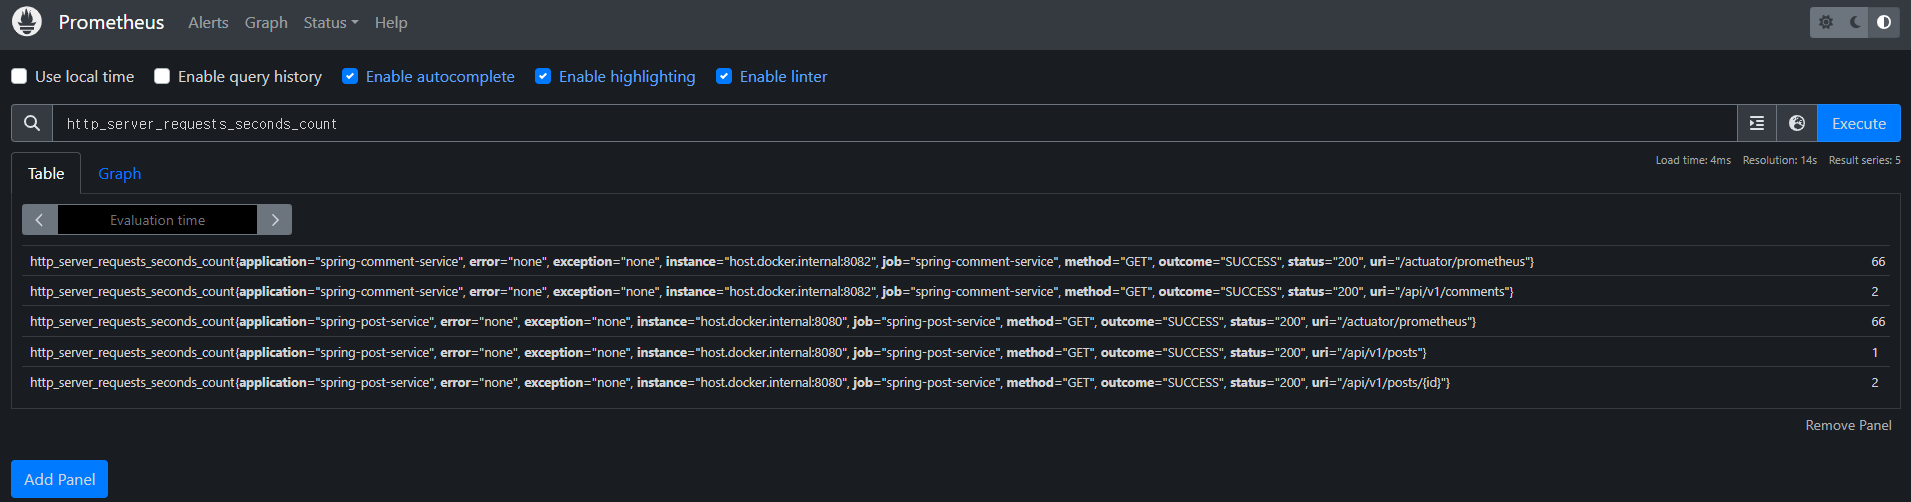Image resolution: width=1911 pixels, height=502 pixels.
Task: Go to previous evaluation time
Action: point(40,219)
